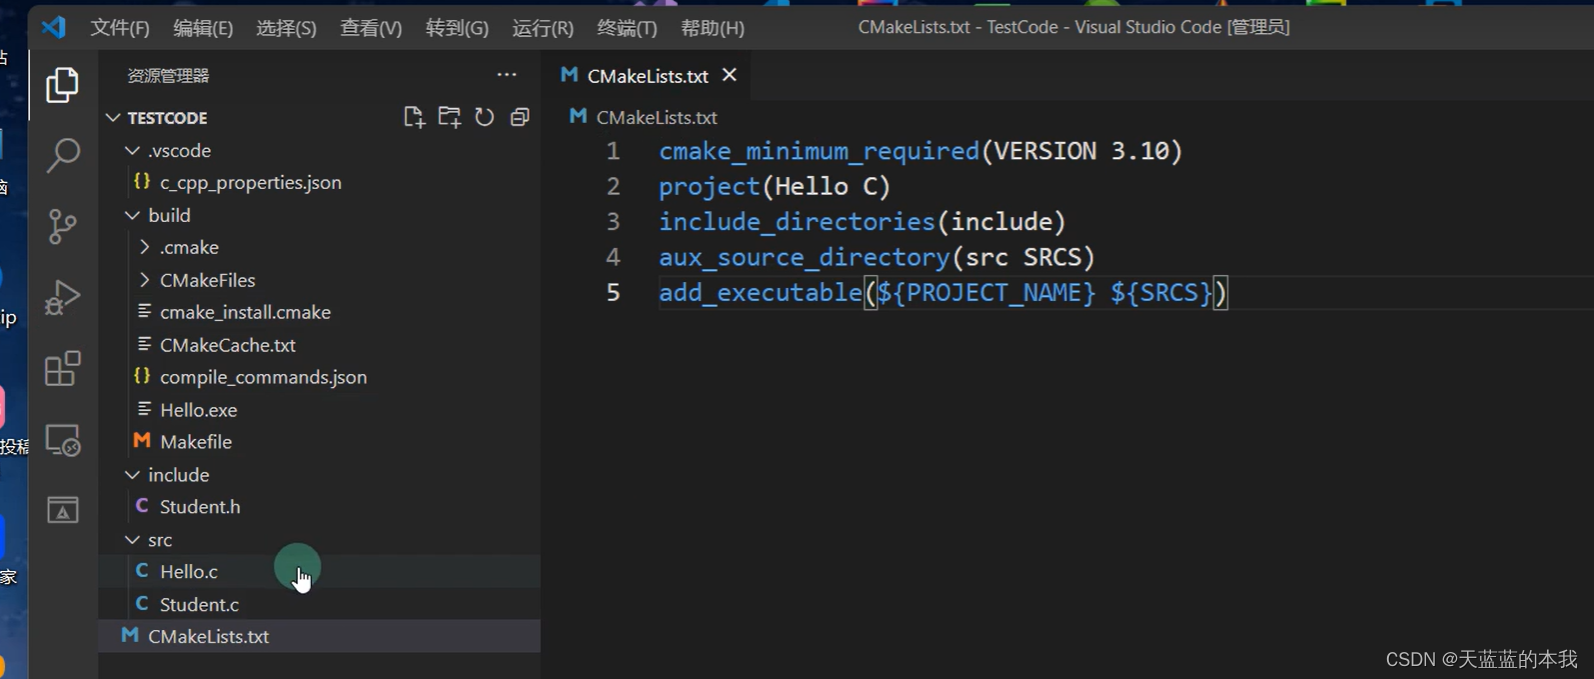The width and height of the screenshot is (1594, 679).
Task: Click CMakeLists.txt in the breadcrumb bar
Action: tap(656, 117)
